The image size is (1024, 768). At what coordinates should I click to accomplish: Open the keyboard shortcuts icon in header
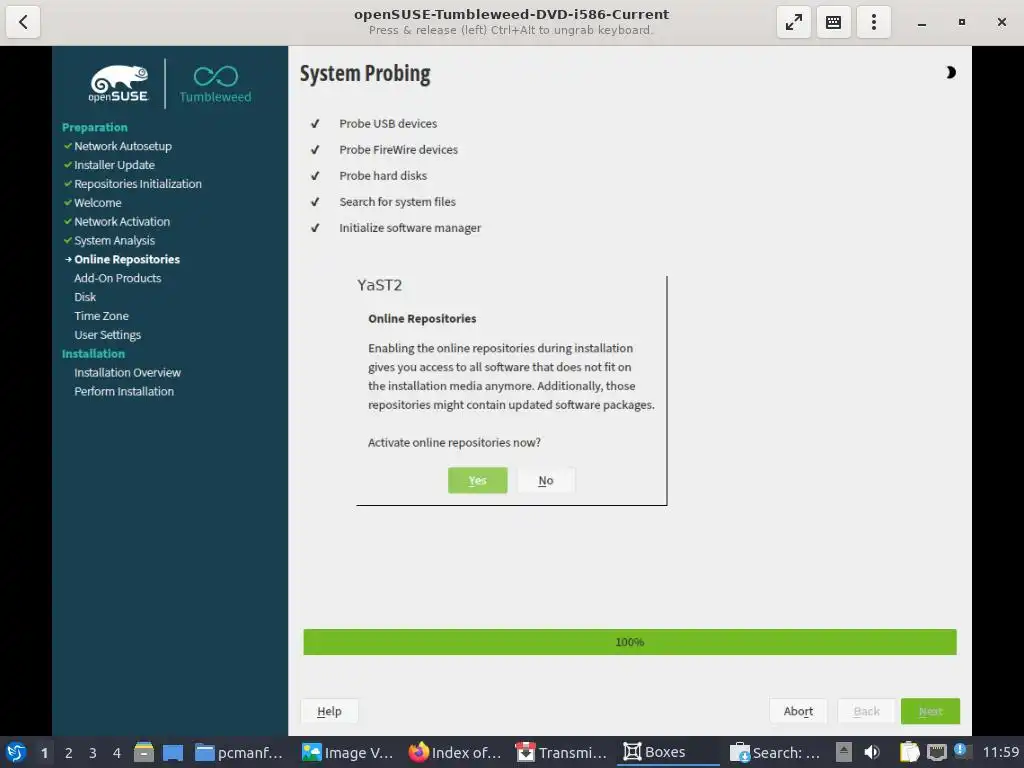coord(833,22)
